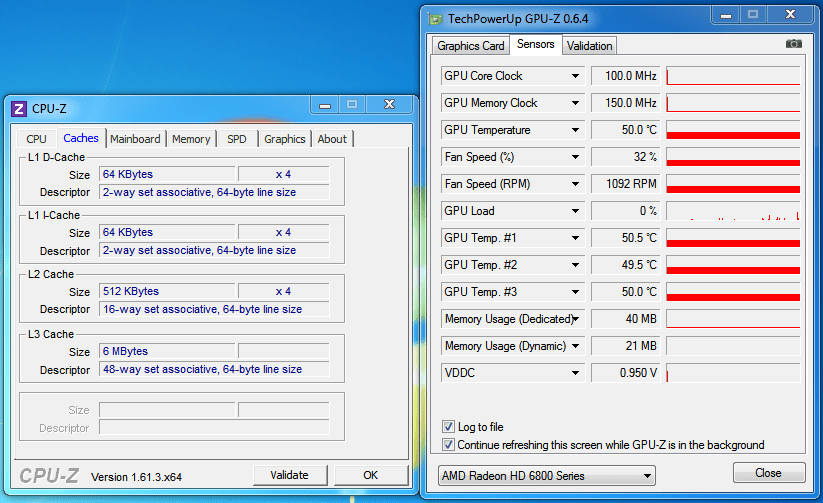This screenshot has width=823, height=503.
Task: Click the 100.0 MHz core clock value
Action: pyautogui.click(x=625, y=76)
